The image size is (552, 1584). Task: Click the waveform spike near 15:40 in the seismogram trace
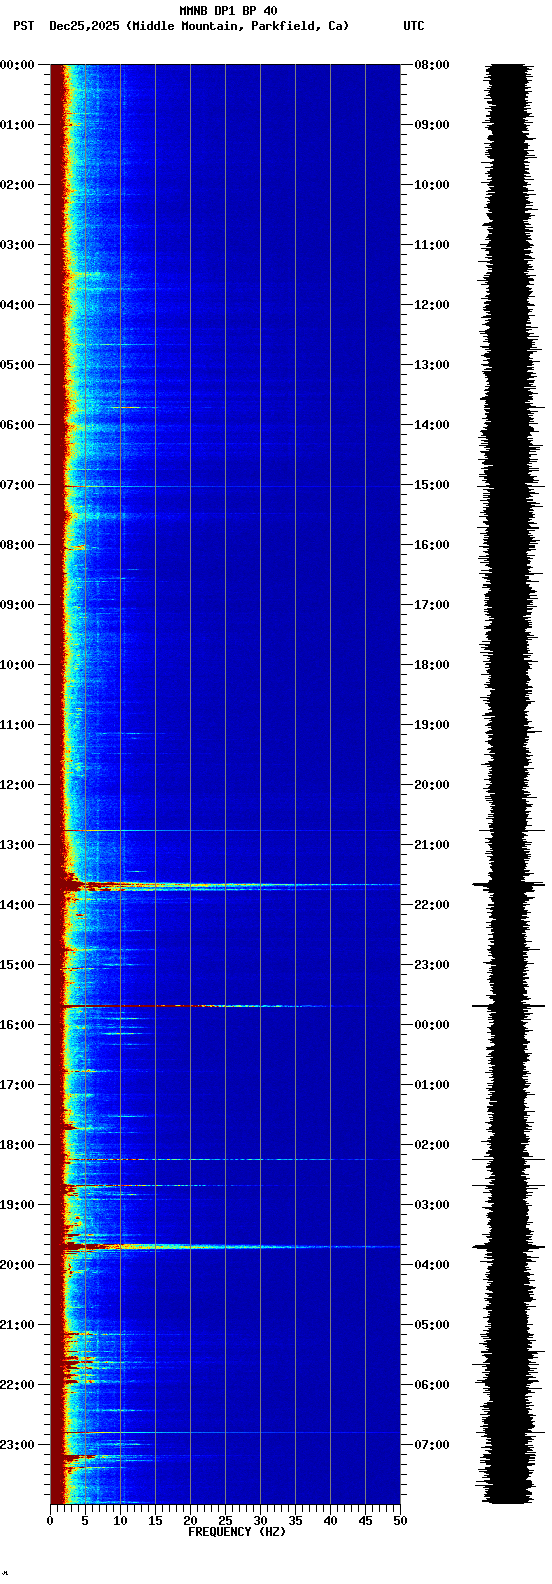(x=509, y=1006)
